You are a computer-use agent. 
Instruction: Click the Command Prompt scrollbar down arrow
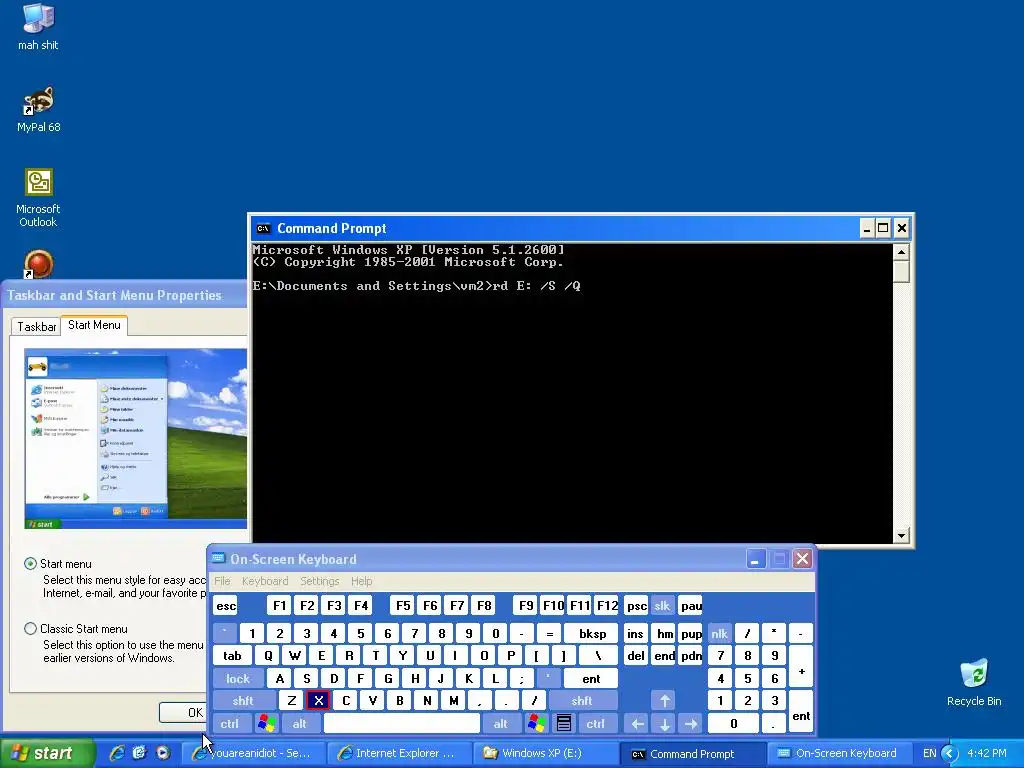click(901, 536)
